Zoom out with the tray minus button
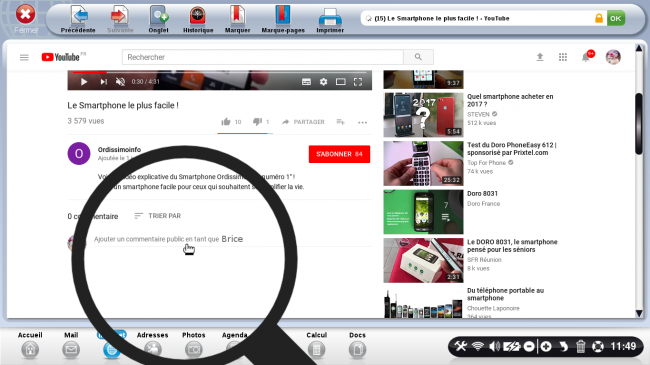The height and width of the screenshot is (365, 650). (529, 346)
